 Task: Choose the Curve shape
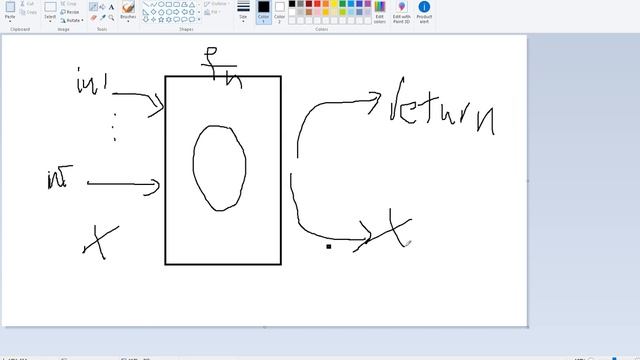pos(154,4)
